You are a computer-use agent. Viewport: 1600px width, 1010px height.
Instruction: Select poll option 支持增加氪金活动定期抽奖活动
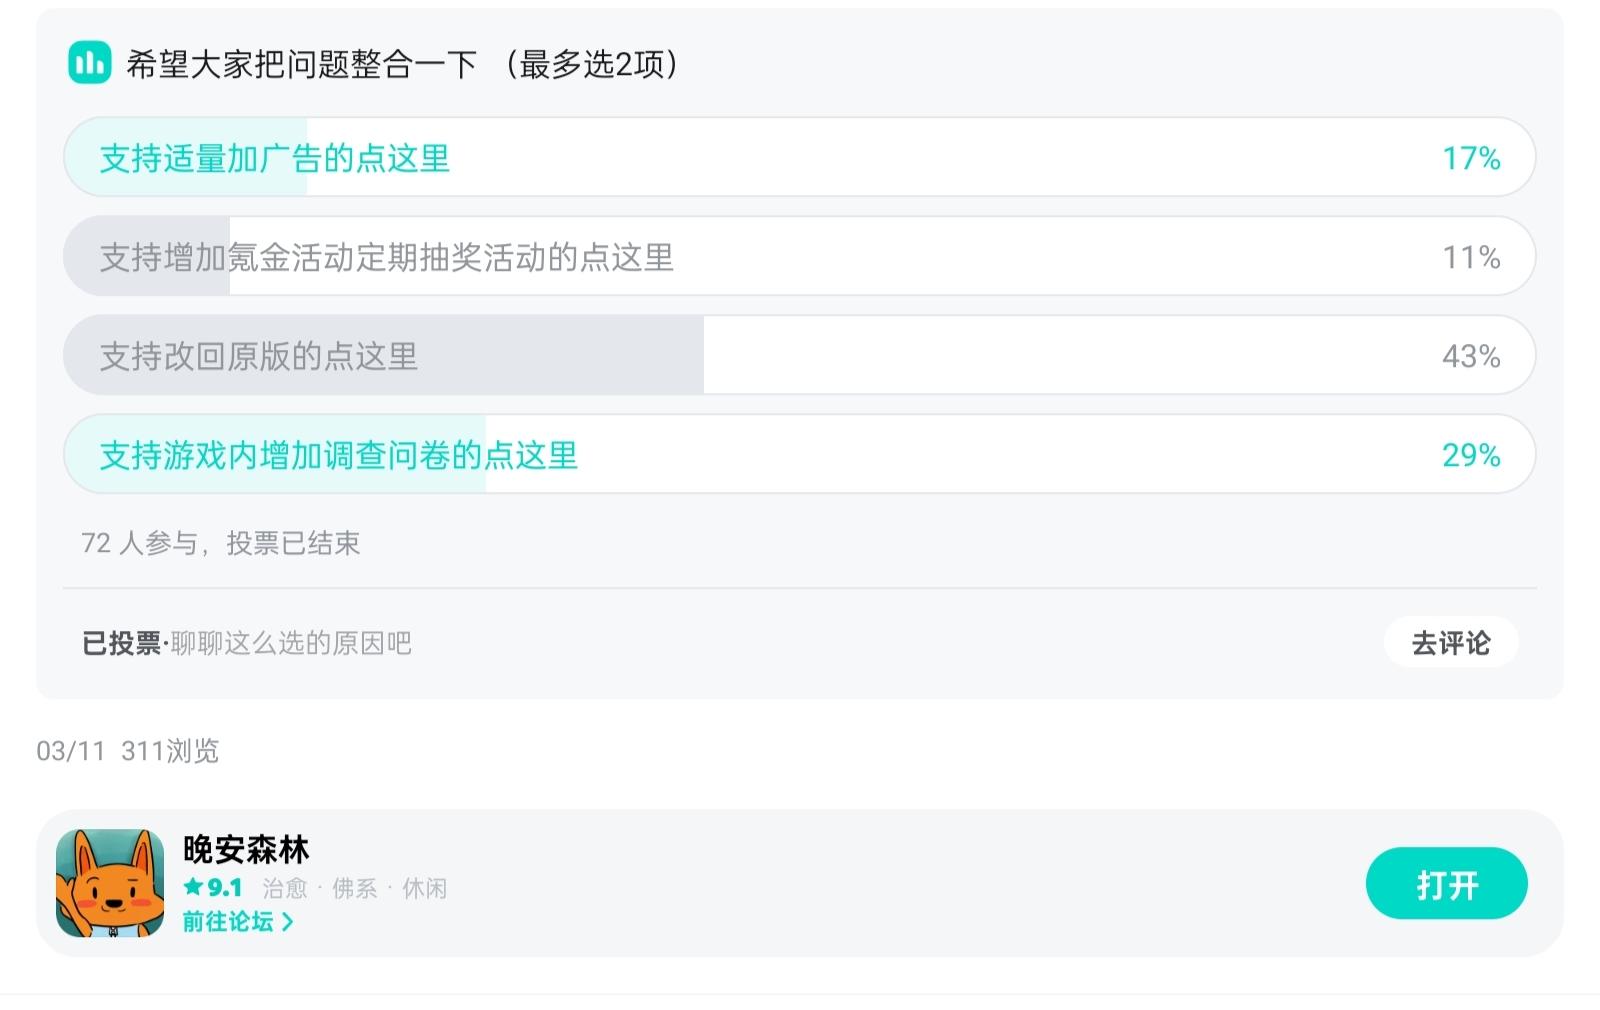pos(799,256)
